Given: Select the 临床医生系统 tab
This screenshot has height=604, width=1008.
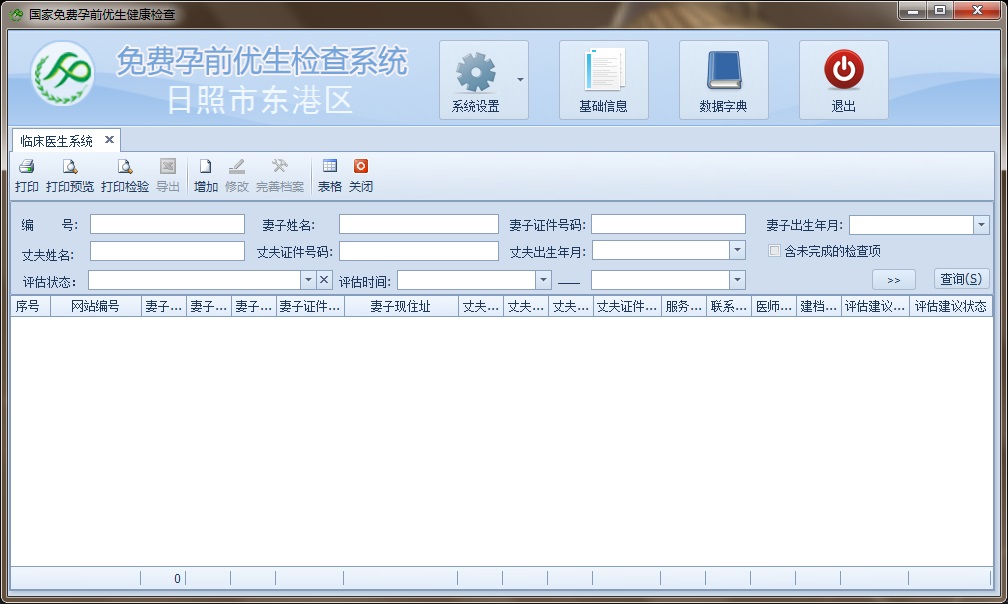Looking at the screenshot, I should [x=57, y=141].
